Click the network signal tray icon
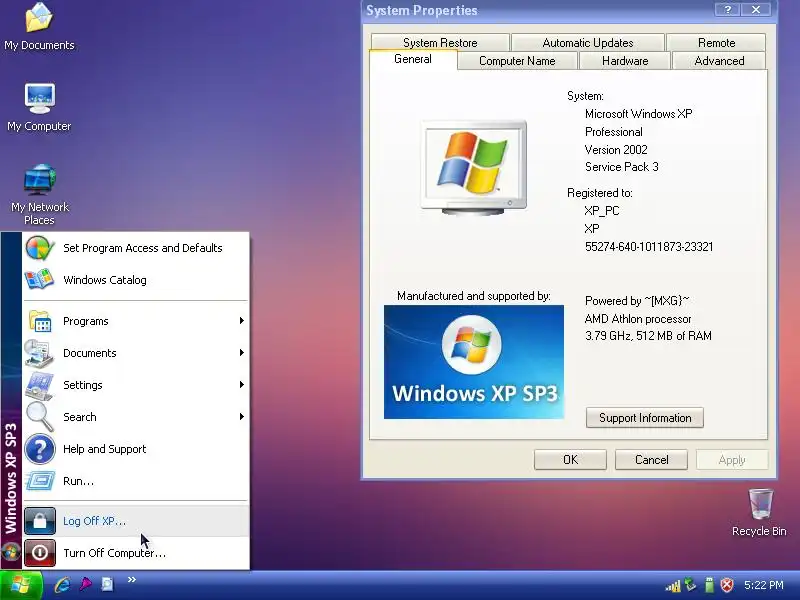The height and width of the screenshot is (600, 800). tap(673, 585)
